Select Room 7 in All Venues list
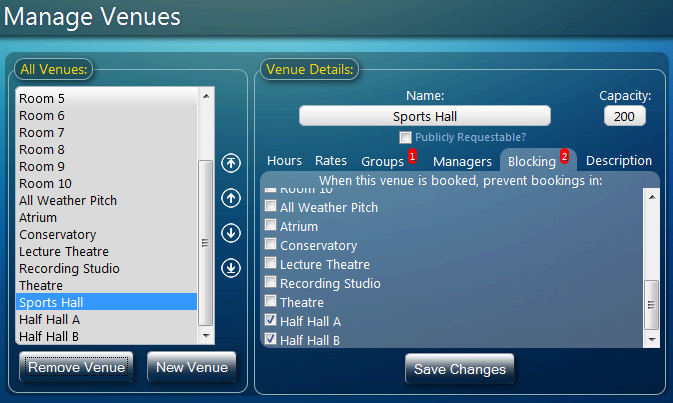 coord(106,133)
